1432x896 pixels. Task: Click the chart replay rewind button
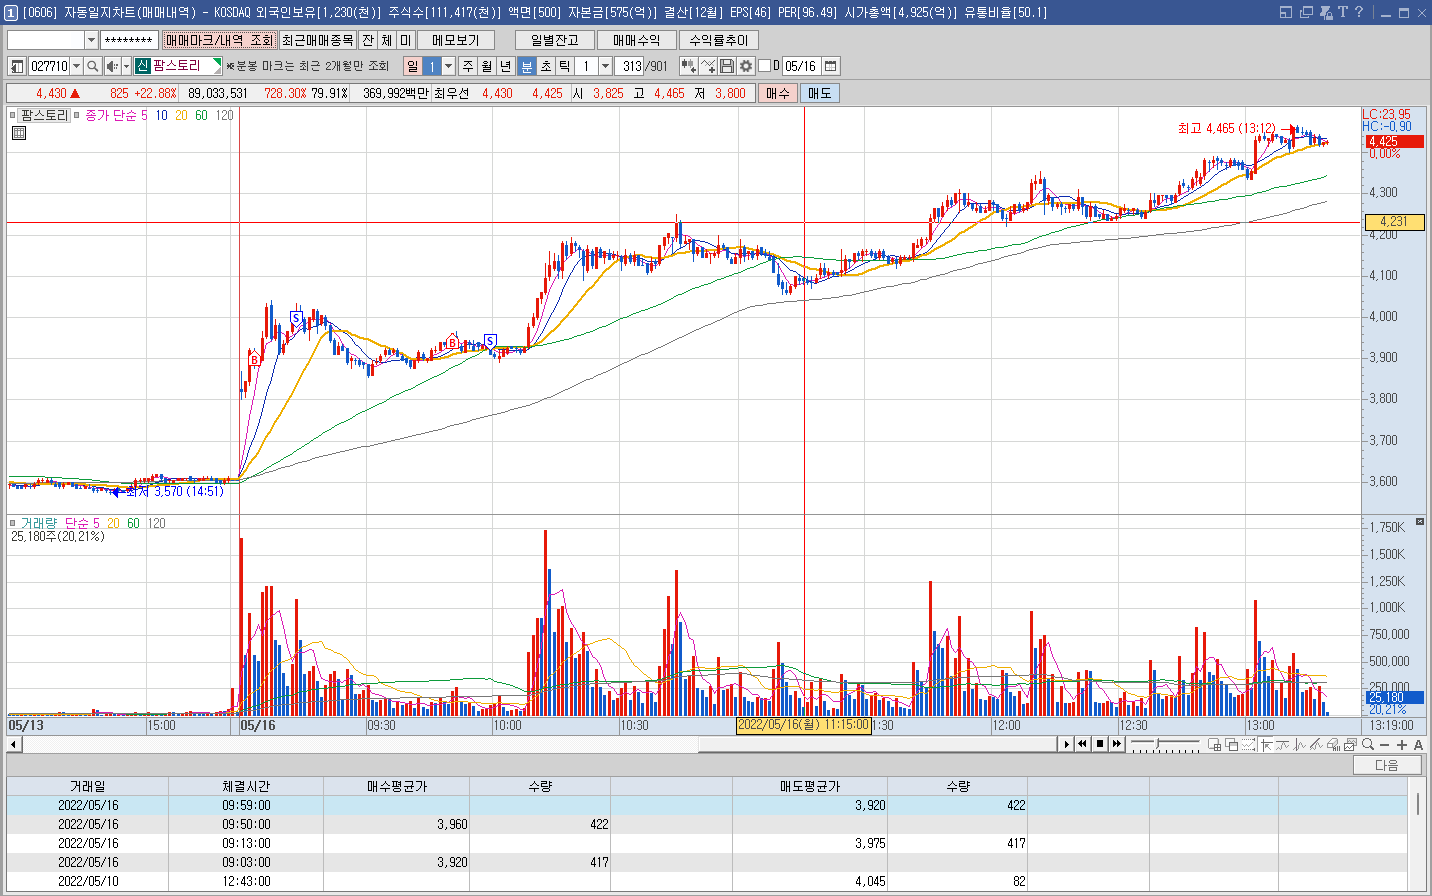point(1083,744)
